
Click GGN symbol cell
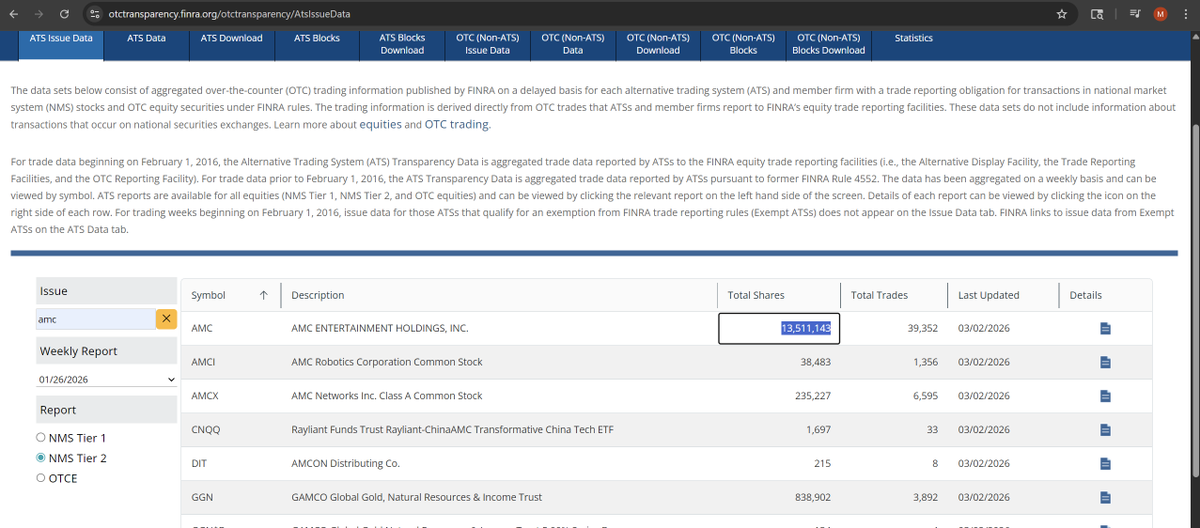[201, 497]
